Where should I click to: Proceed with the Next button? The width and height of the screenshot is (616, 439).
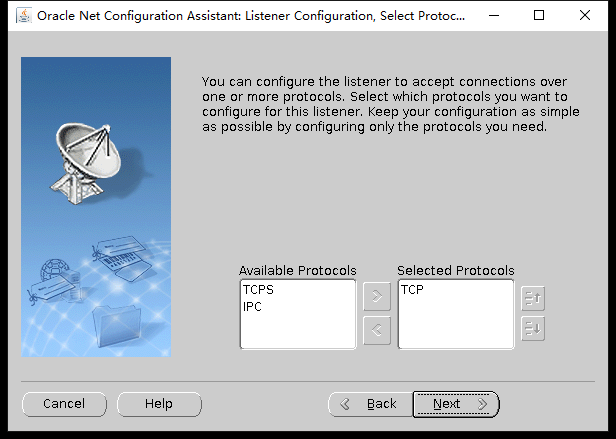coord(456,404)
